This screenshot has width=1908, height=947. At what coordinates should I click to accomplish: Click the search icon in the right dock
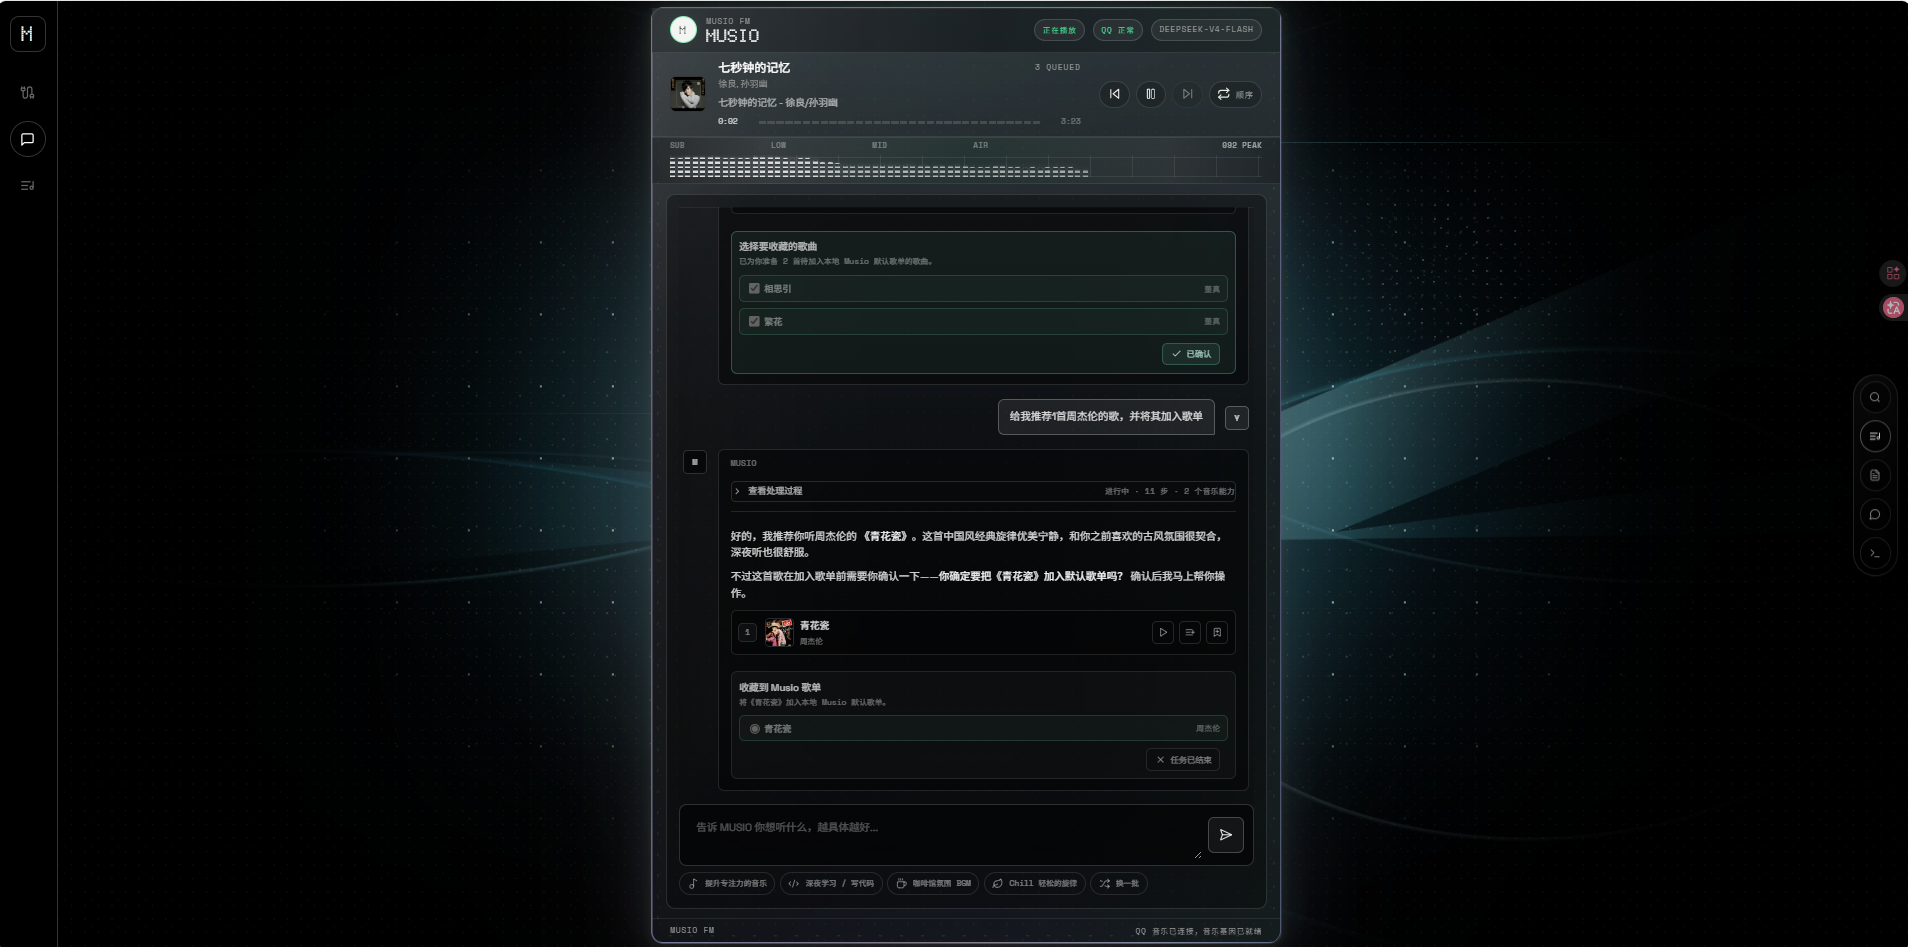coord(1875,397)
